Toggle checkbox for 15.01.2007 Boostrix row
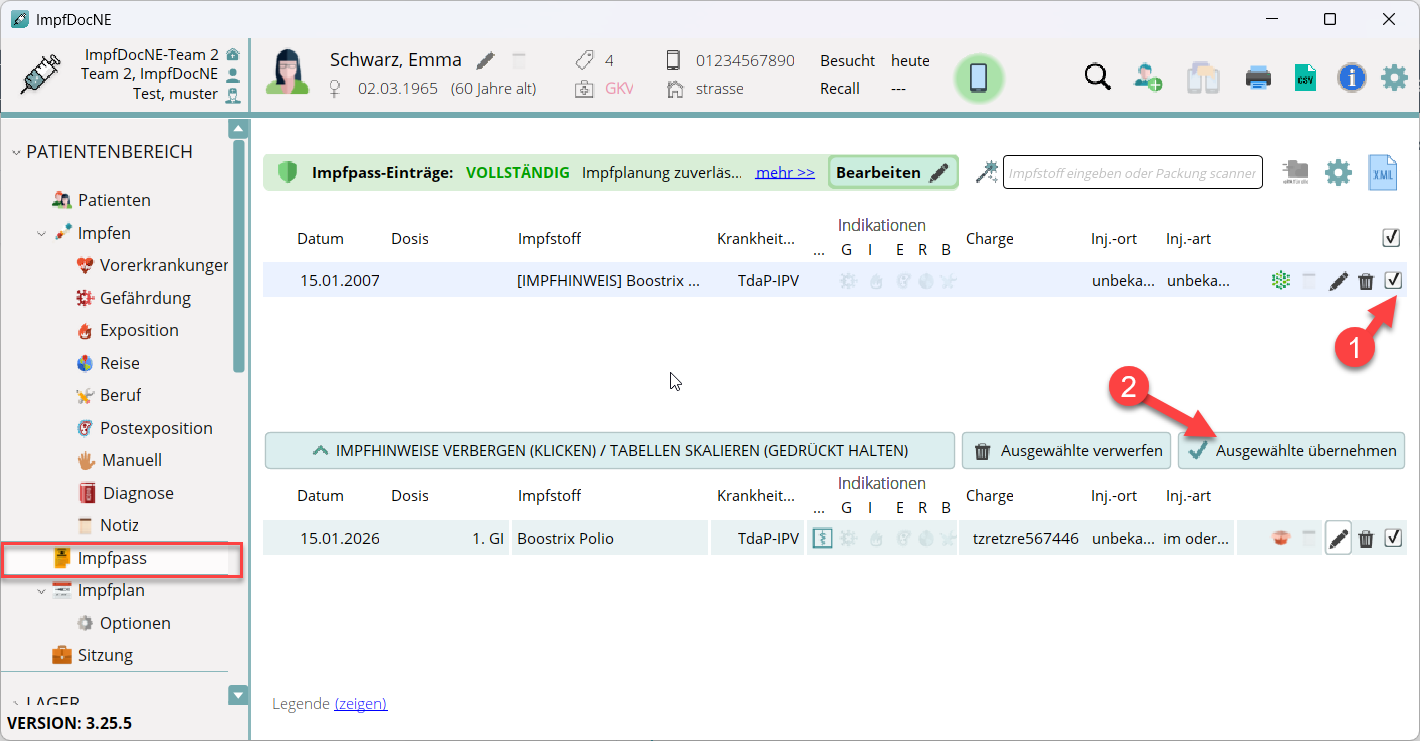The image size is (1420, 741). [1393, 281]
